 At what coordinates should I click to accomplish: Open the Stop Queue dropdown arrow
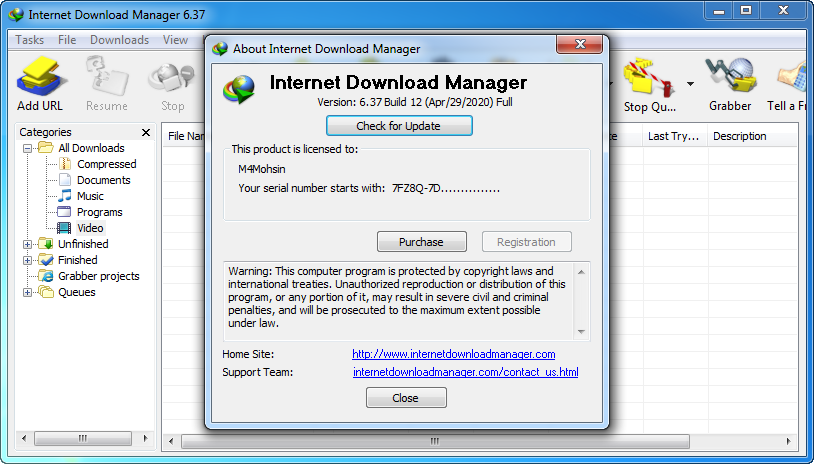690,84
